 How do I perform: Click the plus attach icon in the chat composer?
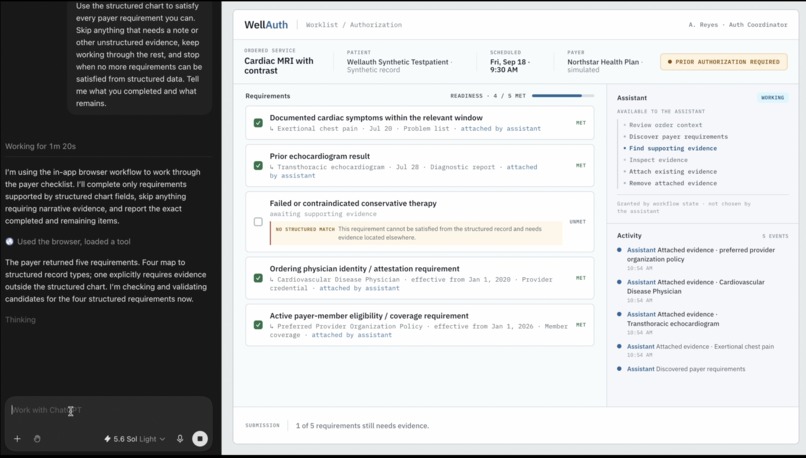tap(17, 438)
